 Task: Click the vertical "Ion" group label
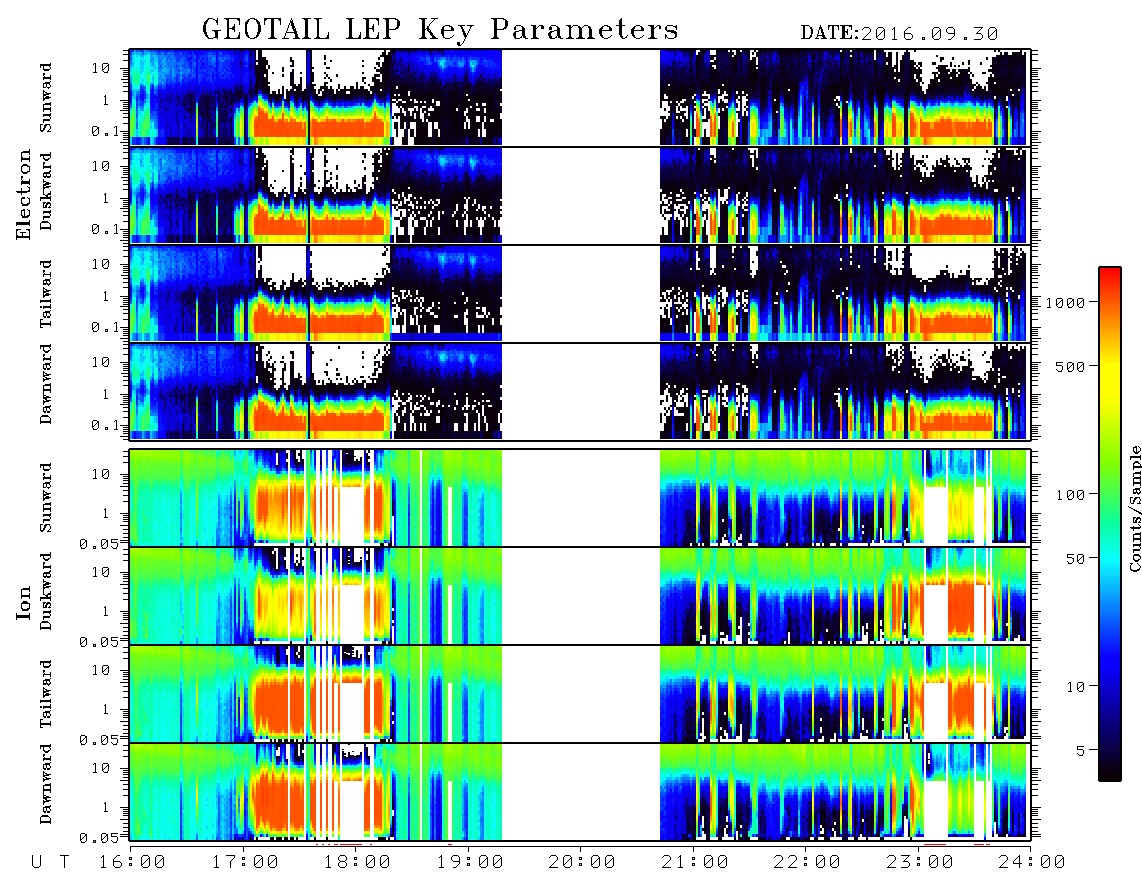(24, 602)
